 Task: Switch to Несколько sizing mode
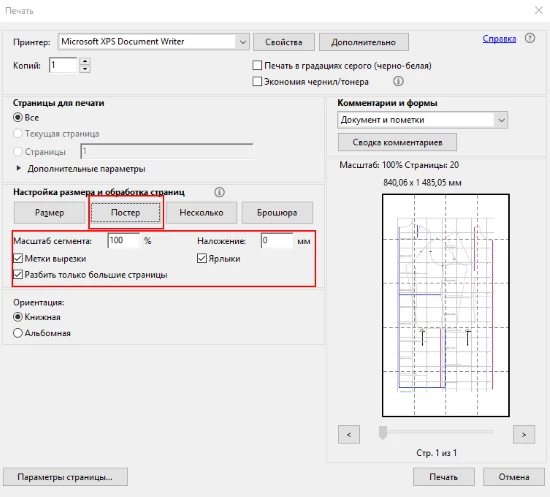[x=201, y=213]
